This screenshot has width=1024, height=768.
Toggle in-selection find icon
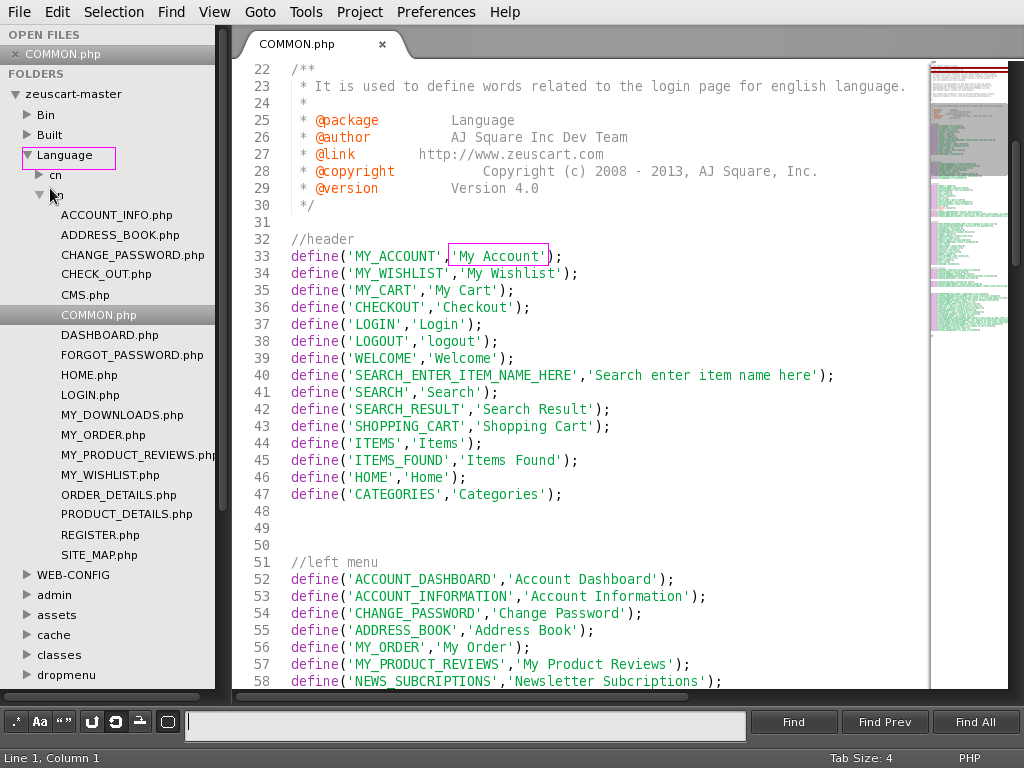pyautogui.click(x=140, y=722)
